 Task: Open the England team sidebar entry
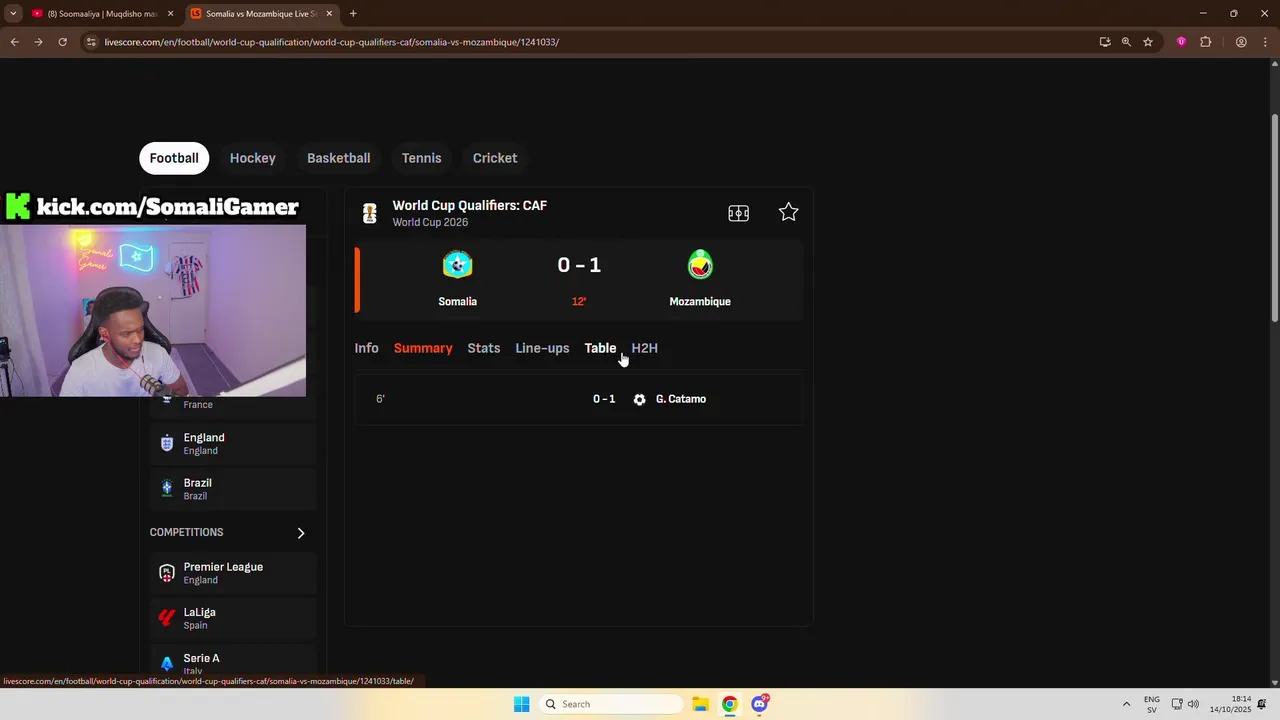point(233,443)
